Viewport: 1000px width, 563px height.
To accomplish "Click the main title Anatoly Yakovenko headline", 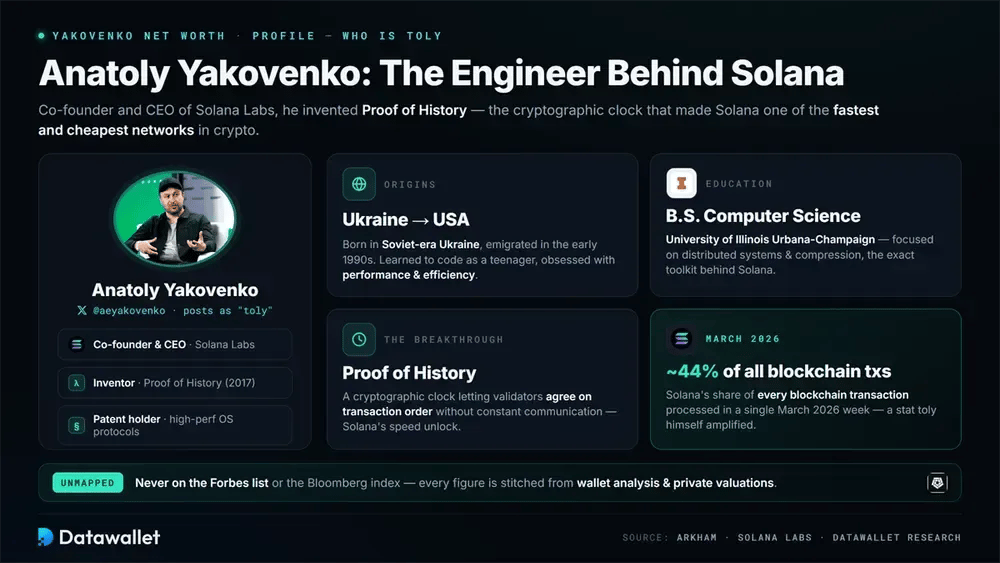I will point(441,73).
